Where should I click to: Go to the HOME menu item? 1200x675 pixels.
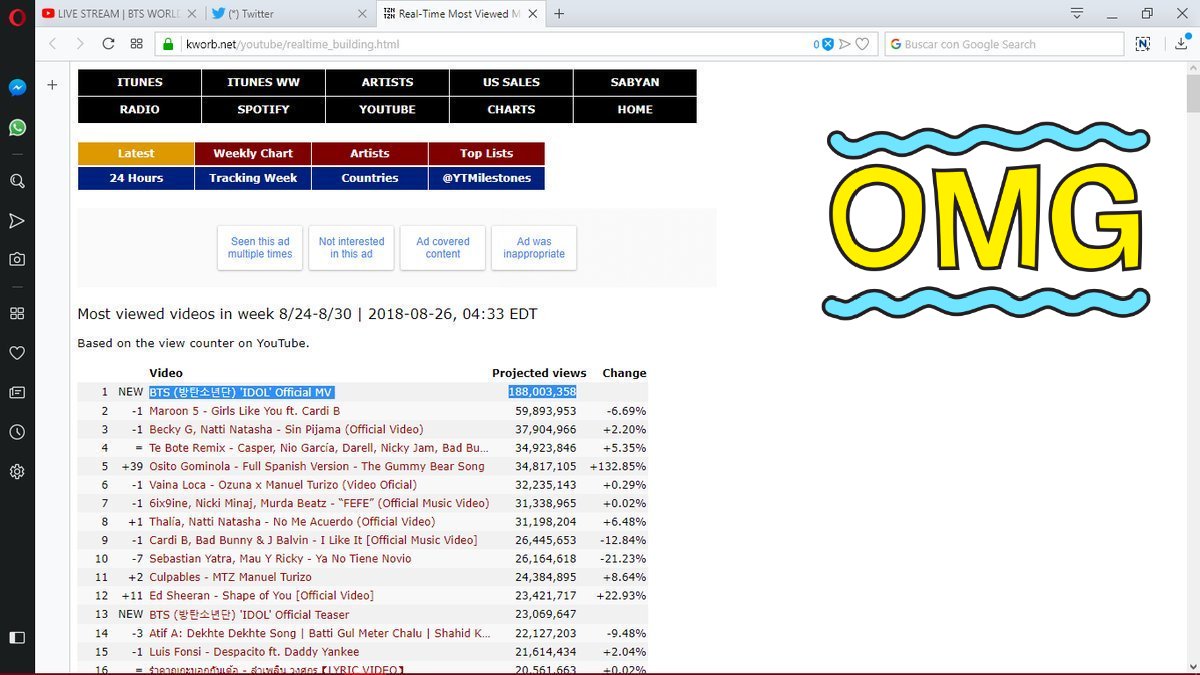pos(635,109)
